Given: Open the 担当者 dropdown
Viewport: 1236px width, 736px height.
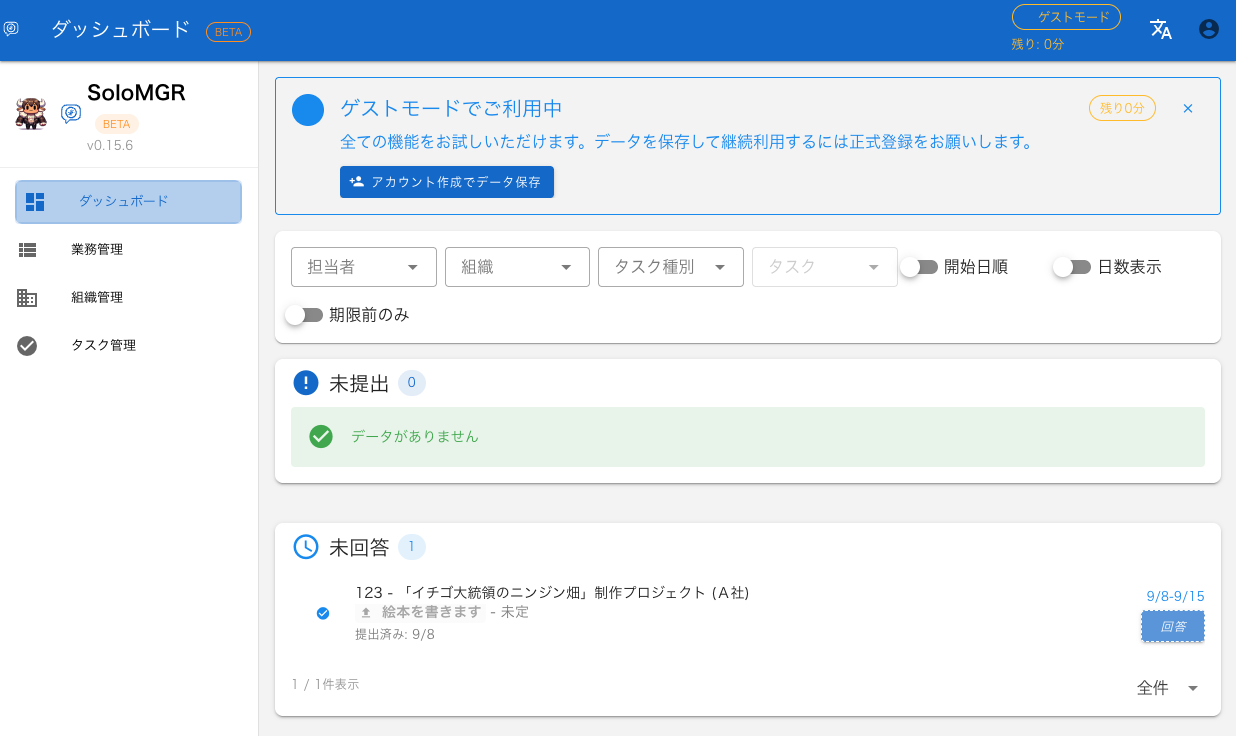Looking at the screenshot, I should 364,267.
